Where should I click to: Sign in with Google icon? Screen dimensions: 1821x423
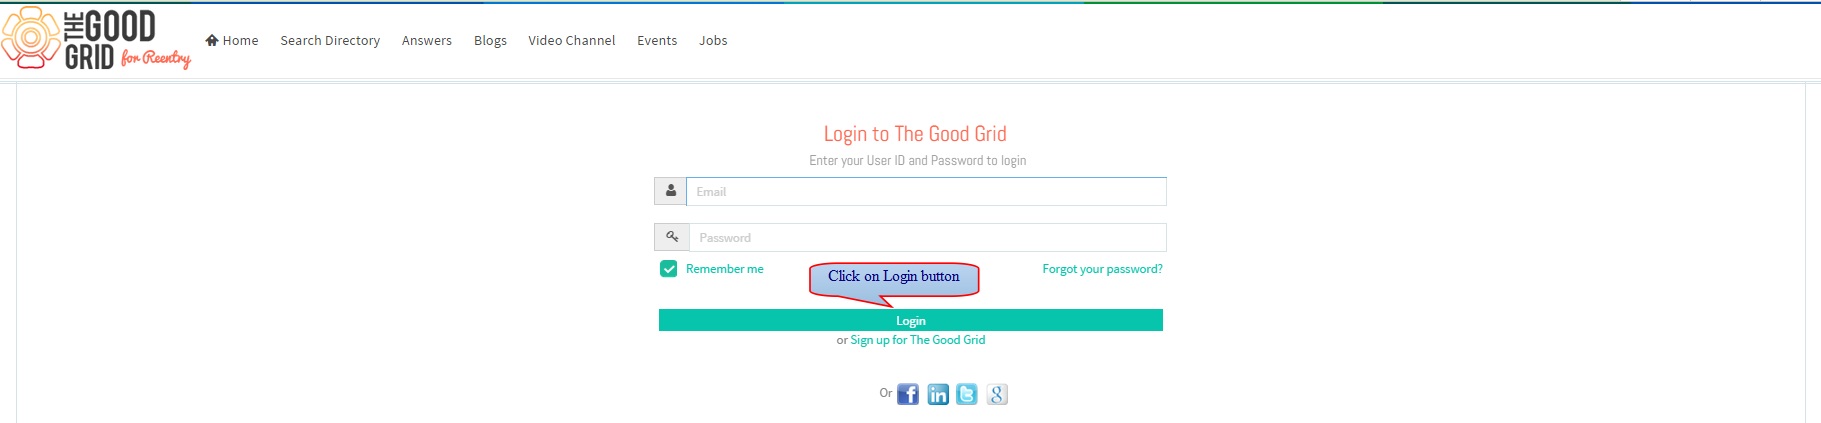coord(997,394)
